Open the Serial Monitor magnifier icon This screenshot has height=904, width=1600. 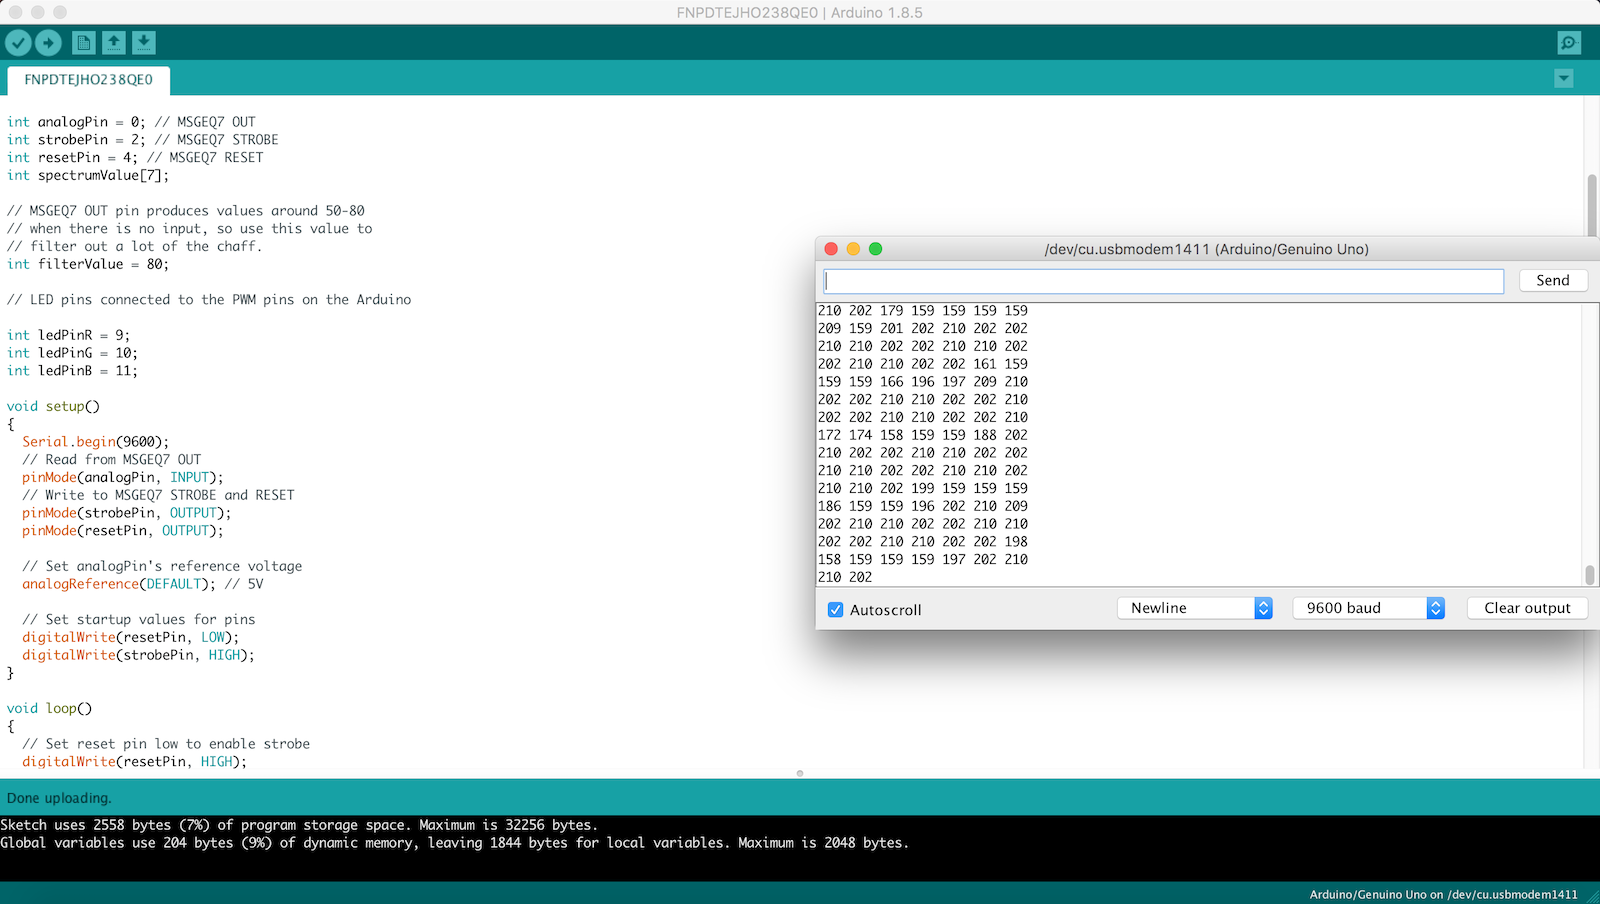coord(1569,42)
